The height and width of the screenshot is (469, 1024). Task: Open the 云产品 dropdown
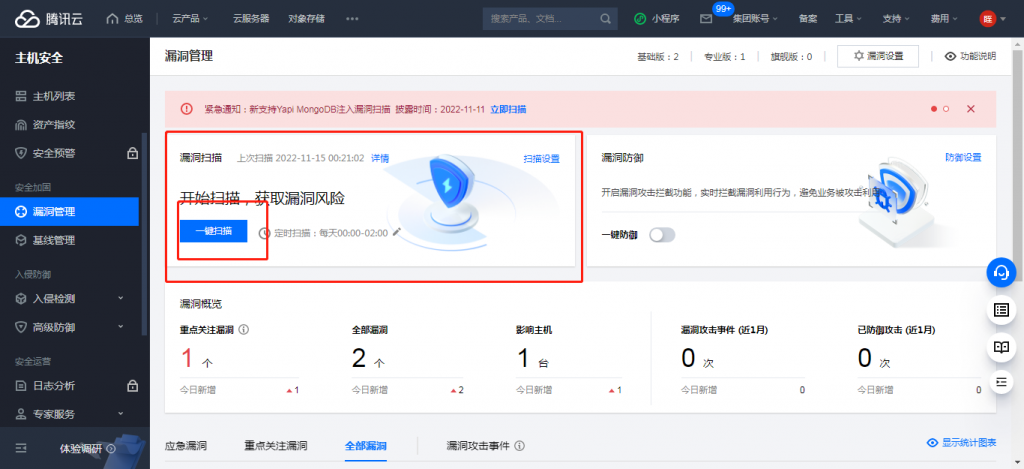pyautogui.click(x=190, y=18)
